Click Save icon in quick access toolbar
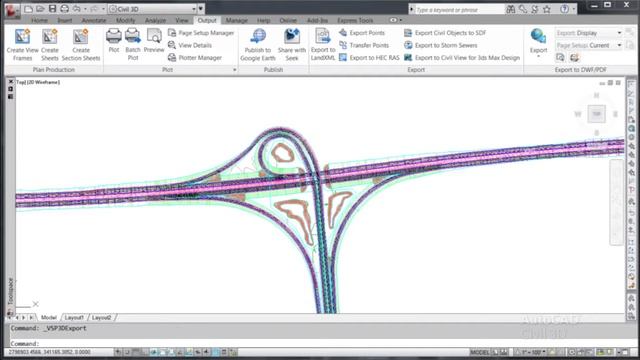640x360 pixels. (52, 9)
